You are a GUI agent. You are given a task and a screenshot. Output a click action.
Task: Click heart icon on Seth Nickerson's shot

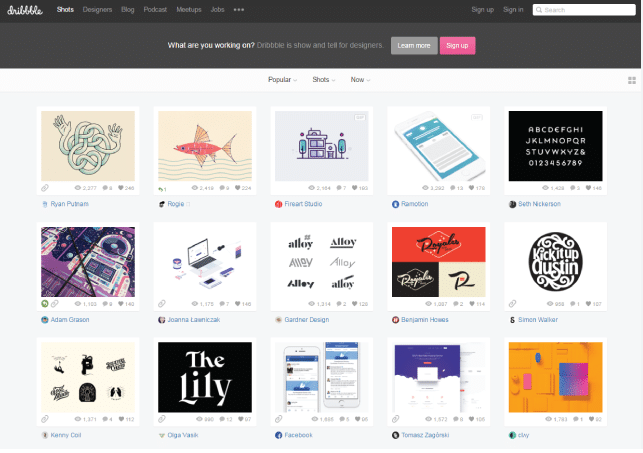589,187
